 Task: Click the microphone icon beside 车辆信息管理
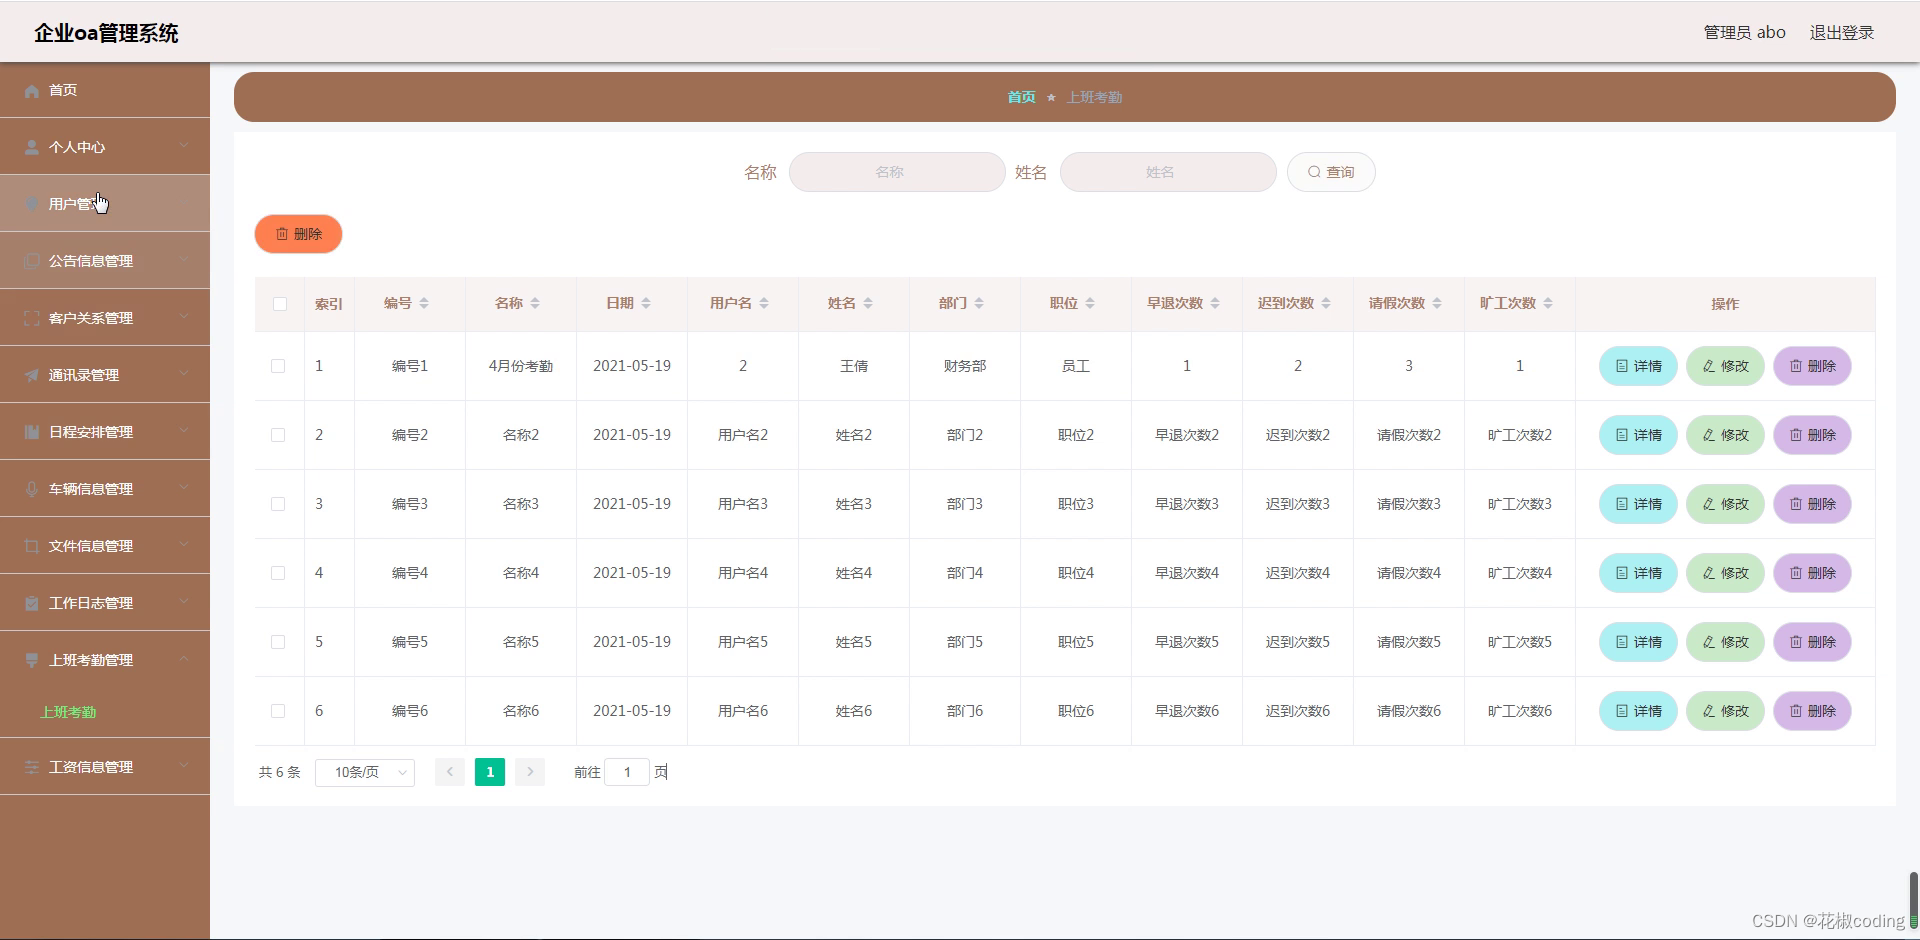(32, 490)
